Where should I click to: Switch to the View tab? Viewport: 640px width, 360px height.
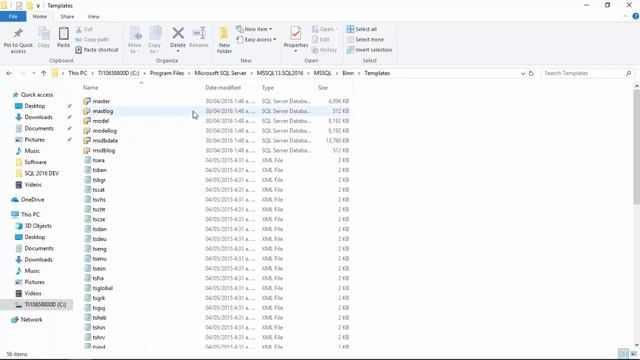click(93, 17)
